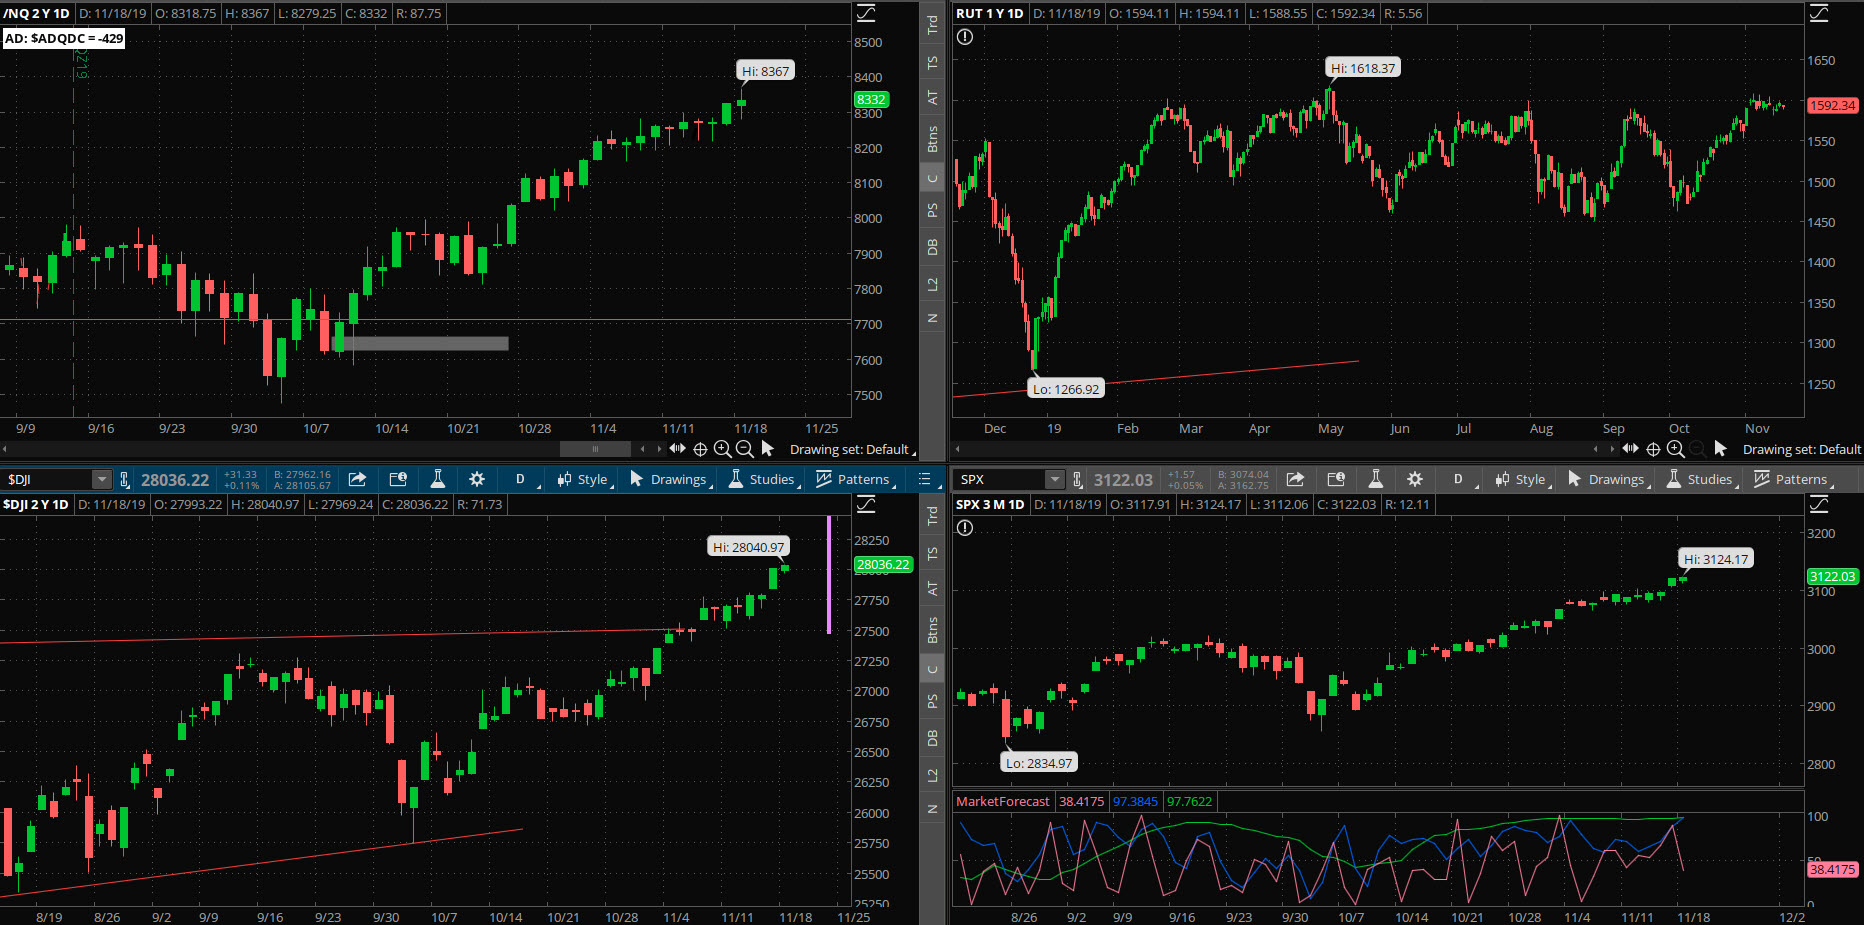This screenshot has width=1864, height=925.
Task: Open the list menu icon in $DJI toolbar
Action: [x=926, y=479]
